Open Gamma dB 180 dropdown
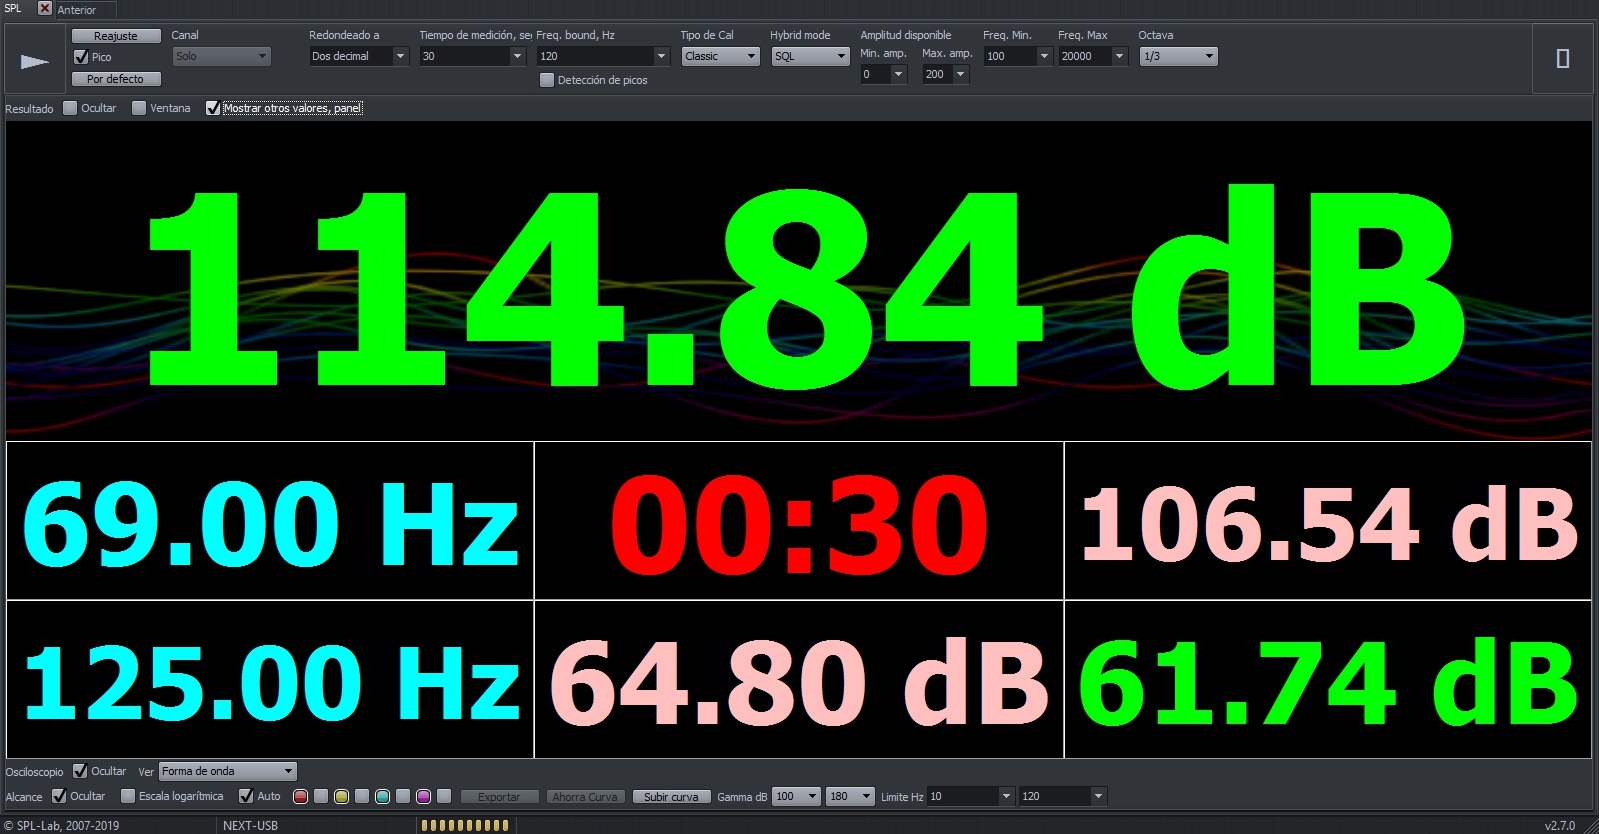 851,796
